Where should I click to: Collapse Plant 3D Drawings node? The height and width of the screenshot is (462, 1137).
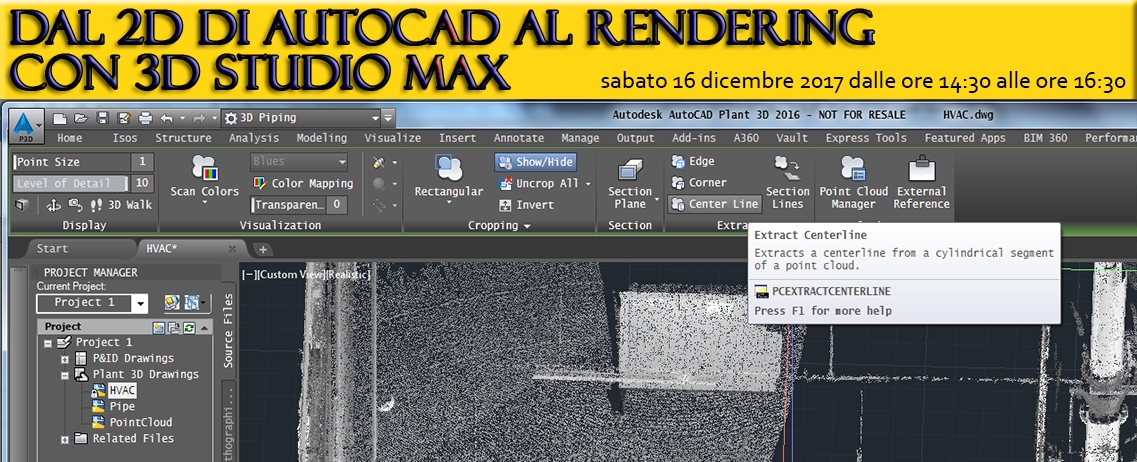[x=65, y=375]
